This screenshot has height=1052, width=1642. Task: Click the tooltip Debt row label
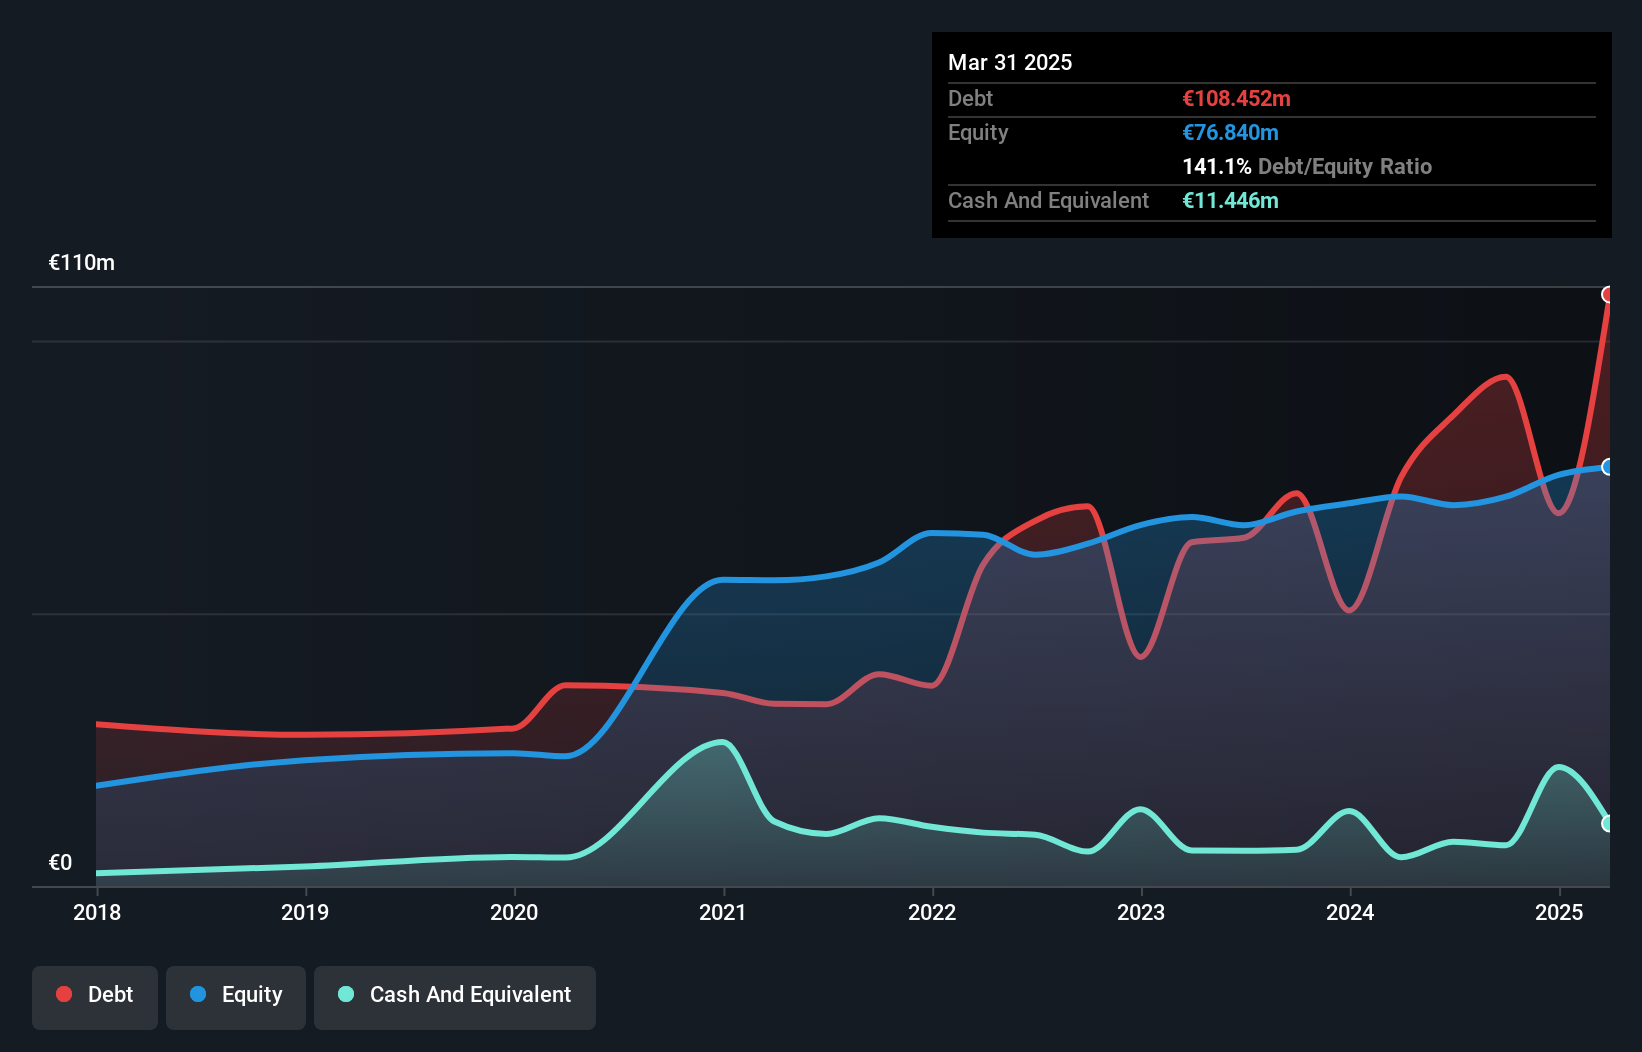click(x=970, y=98)
